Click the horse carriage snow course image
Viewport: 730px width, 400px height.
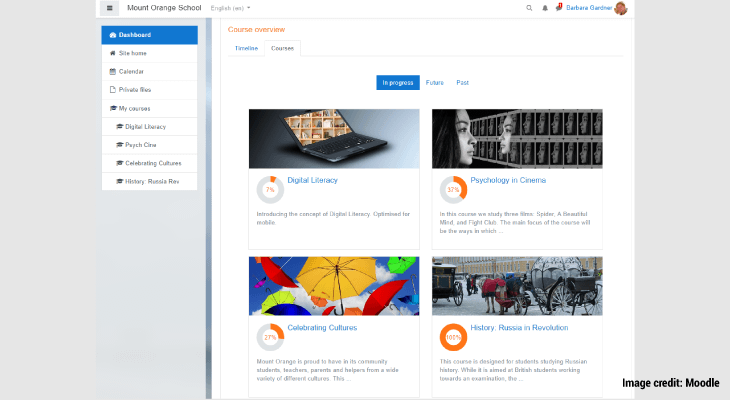(x=517, y=286)
